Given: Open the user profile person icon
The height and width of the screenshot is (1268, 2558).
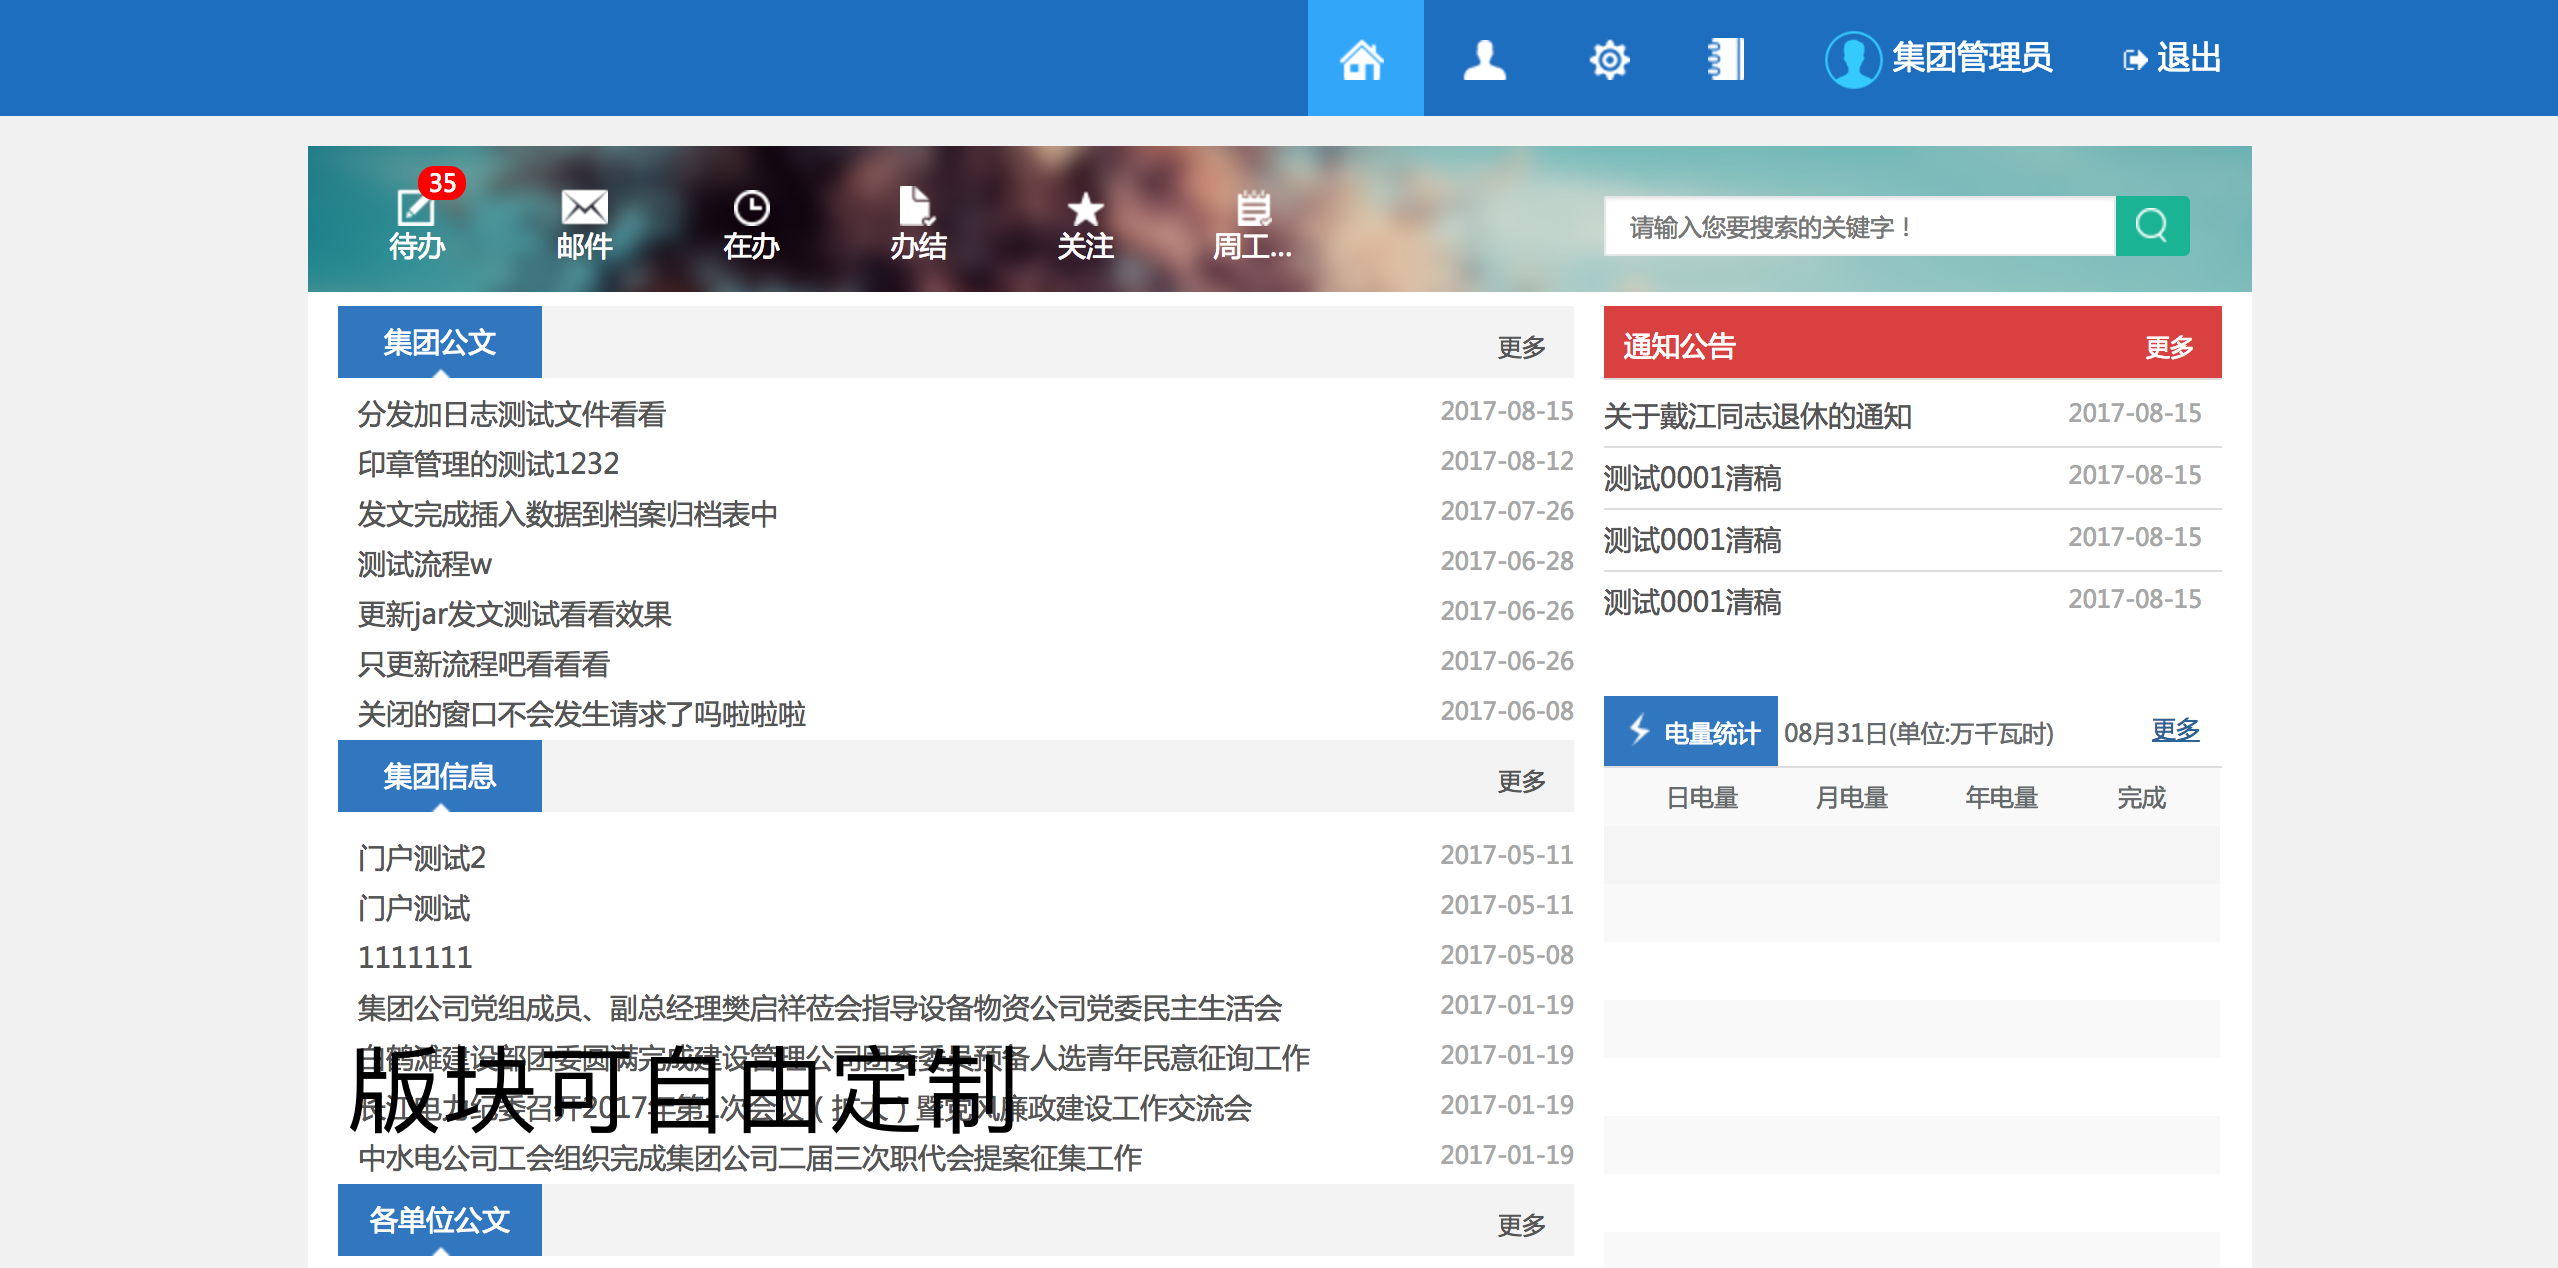Looking at the screenshot, I should (1484, 59).
